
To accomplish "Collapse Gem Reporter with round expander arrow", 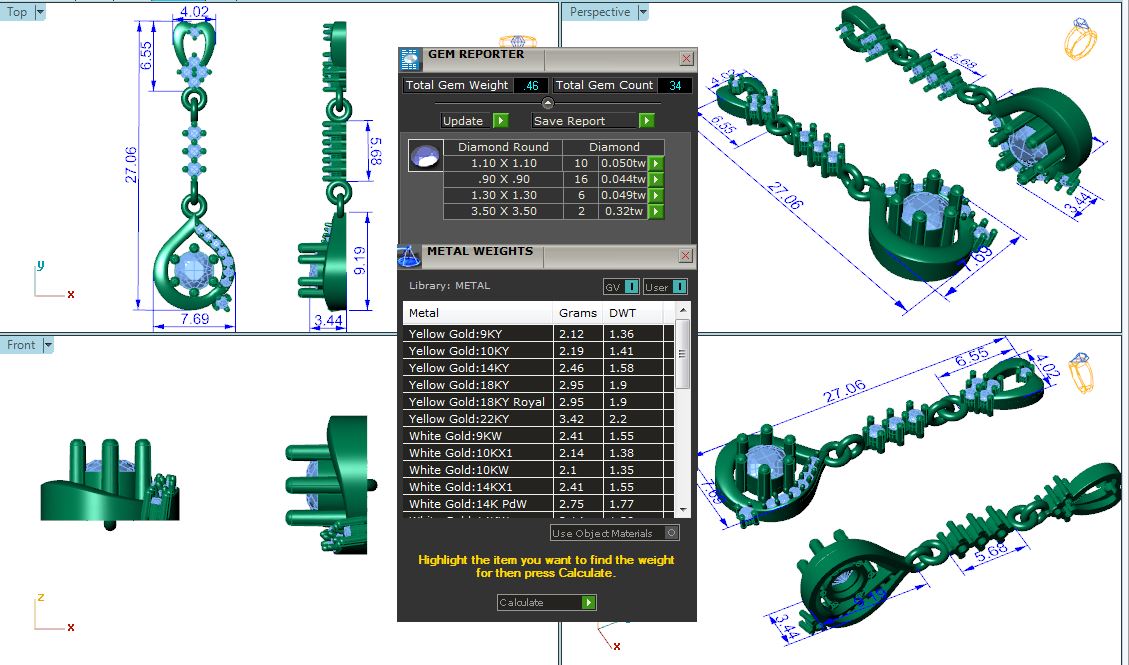I will tap(547, 103).
